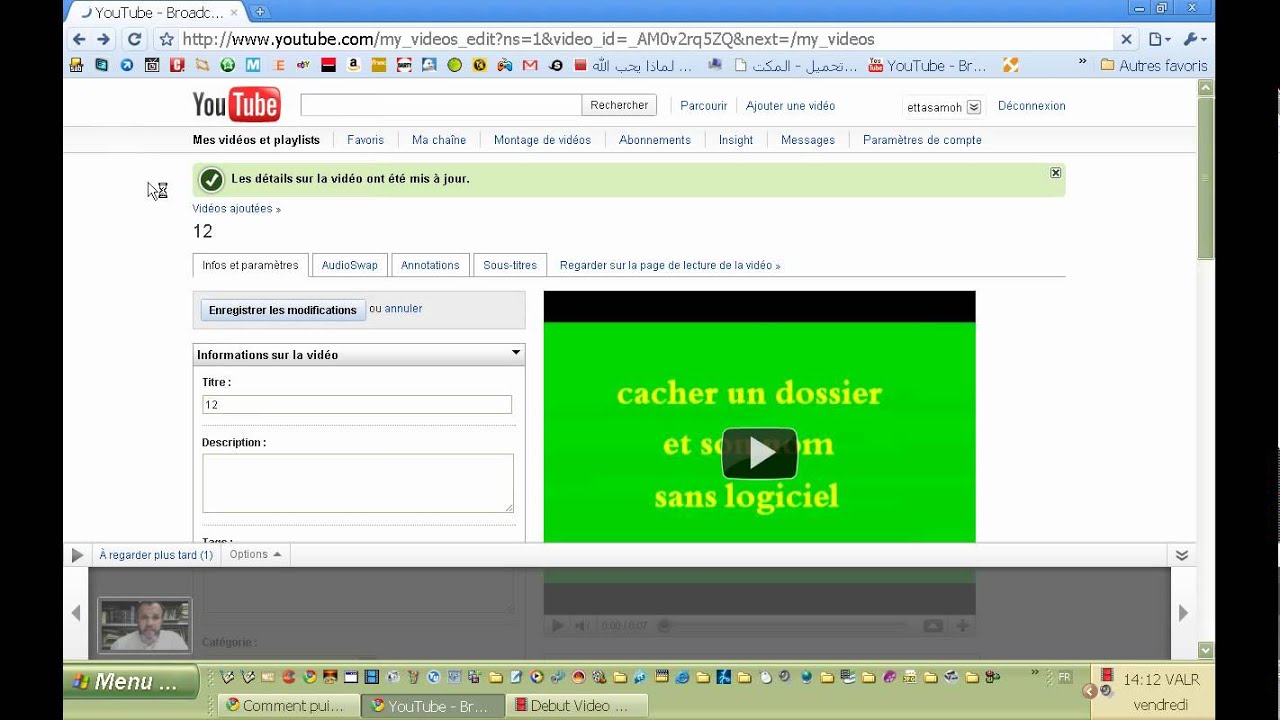This screenshot has height=720, width=1280.
Task: Click the page scrollbar up arrow
Action: coord(1206,88)
